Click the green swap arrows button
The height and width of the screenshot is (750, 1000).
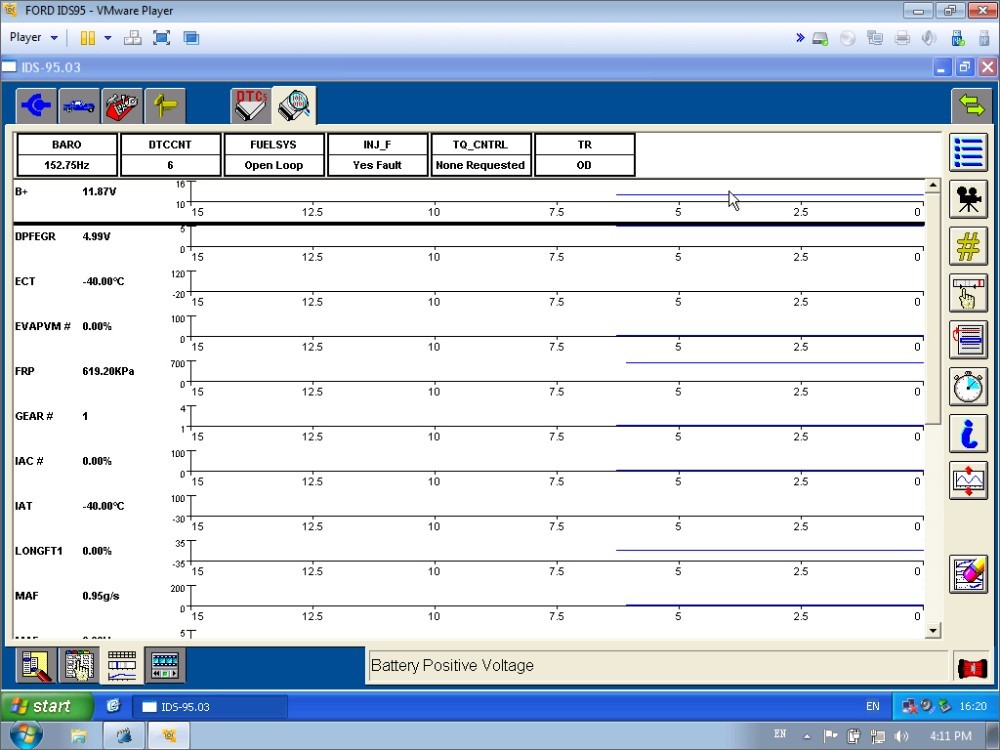pos(968,104)
